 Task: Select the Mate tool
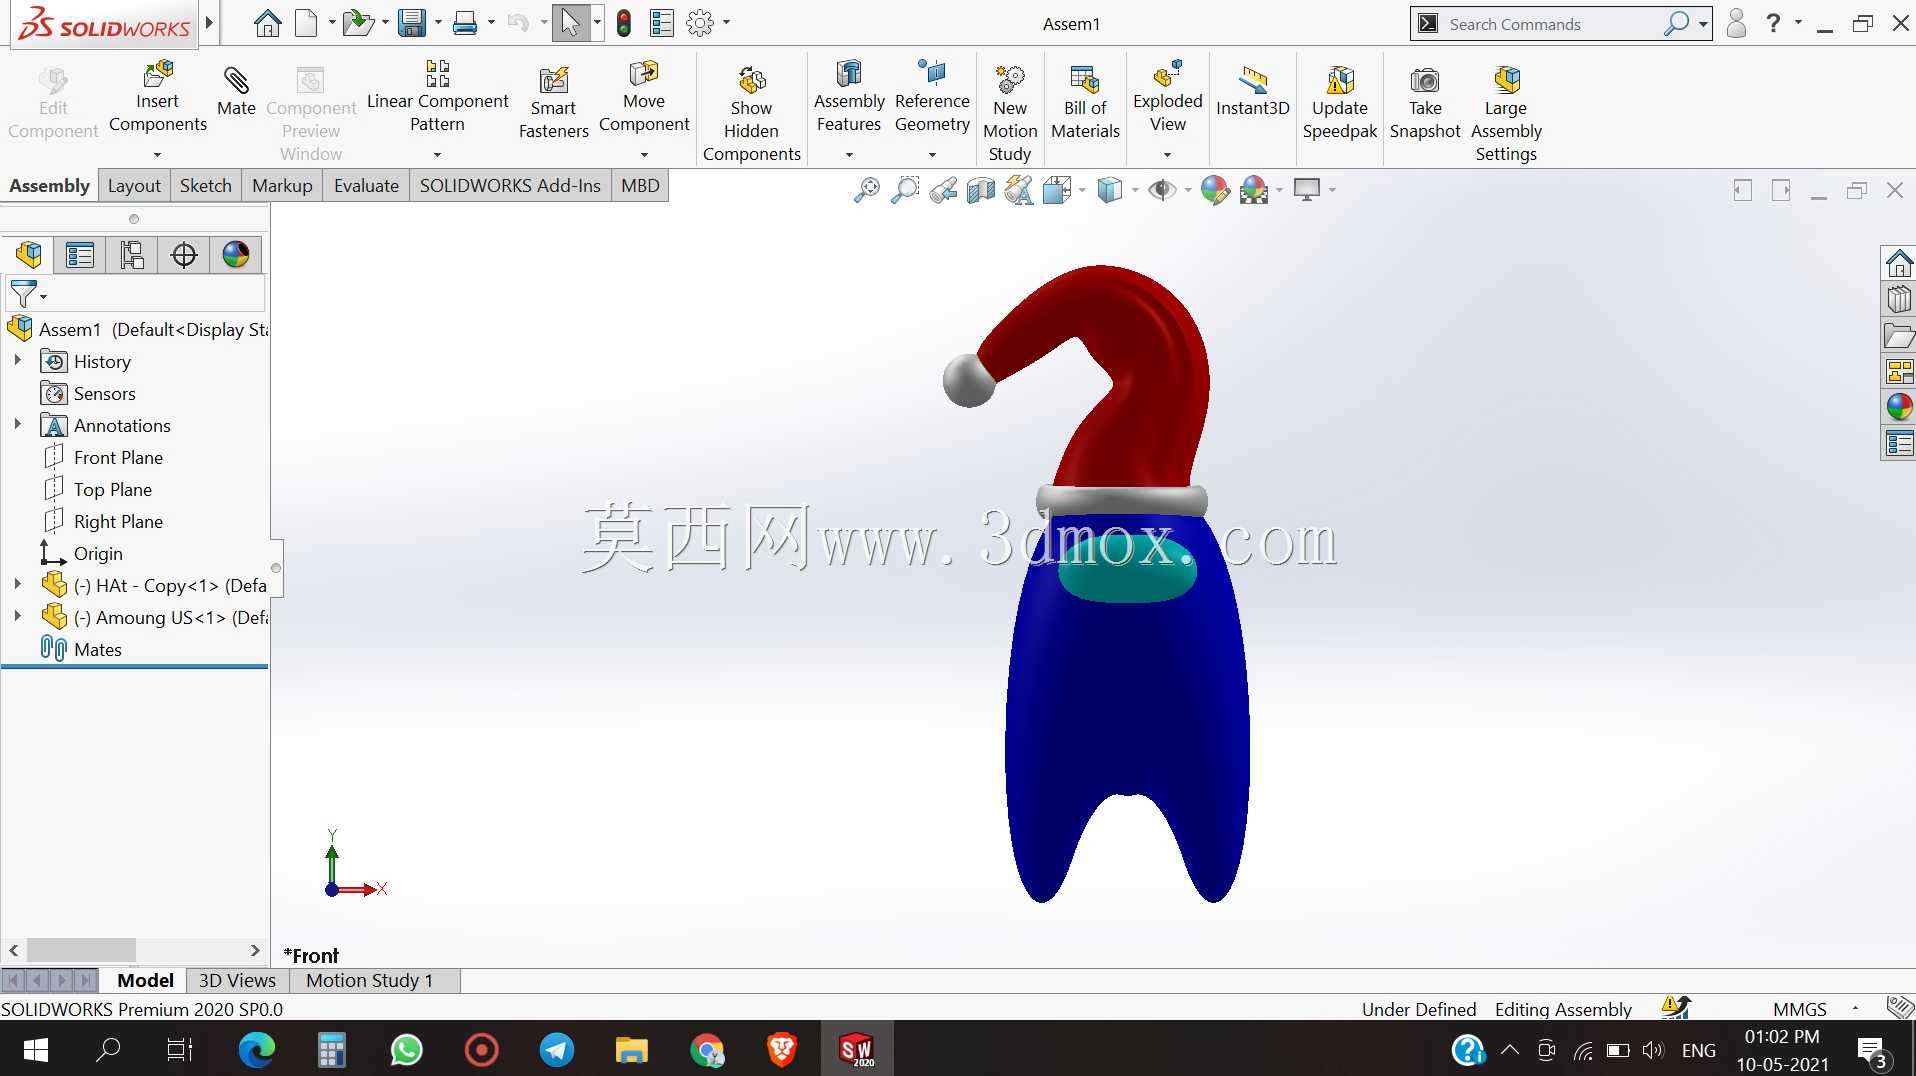(x=236, y=90)
